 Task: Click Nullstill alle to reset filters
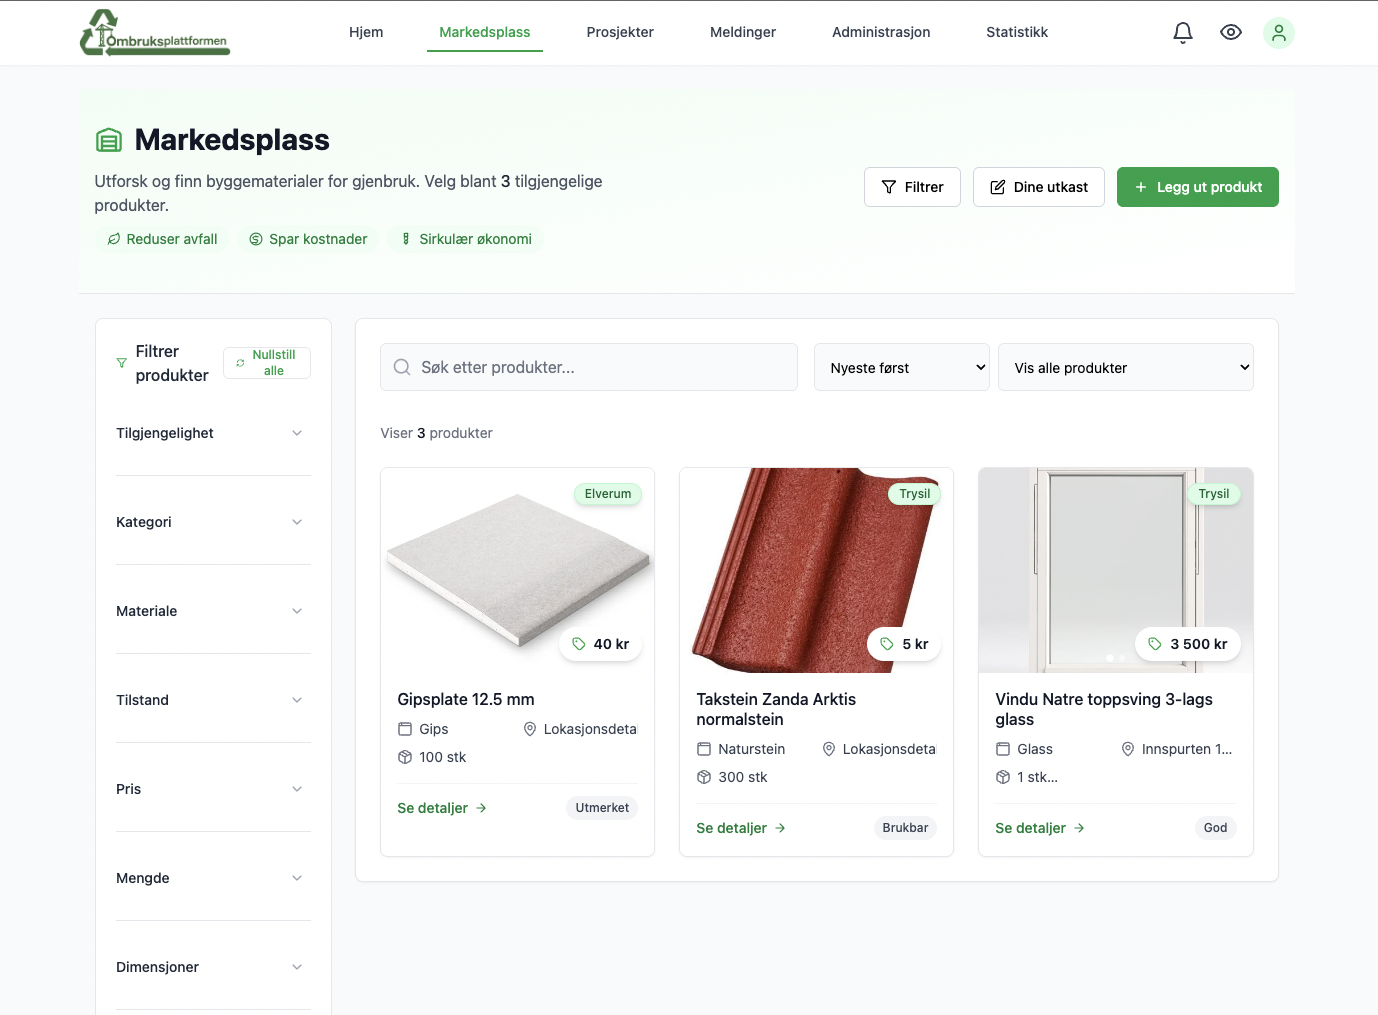point(267,363)
